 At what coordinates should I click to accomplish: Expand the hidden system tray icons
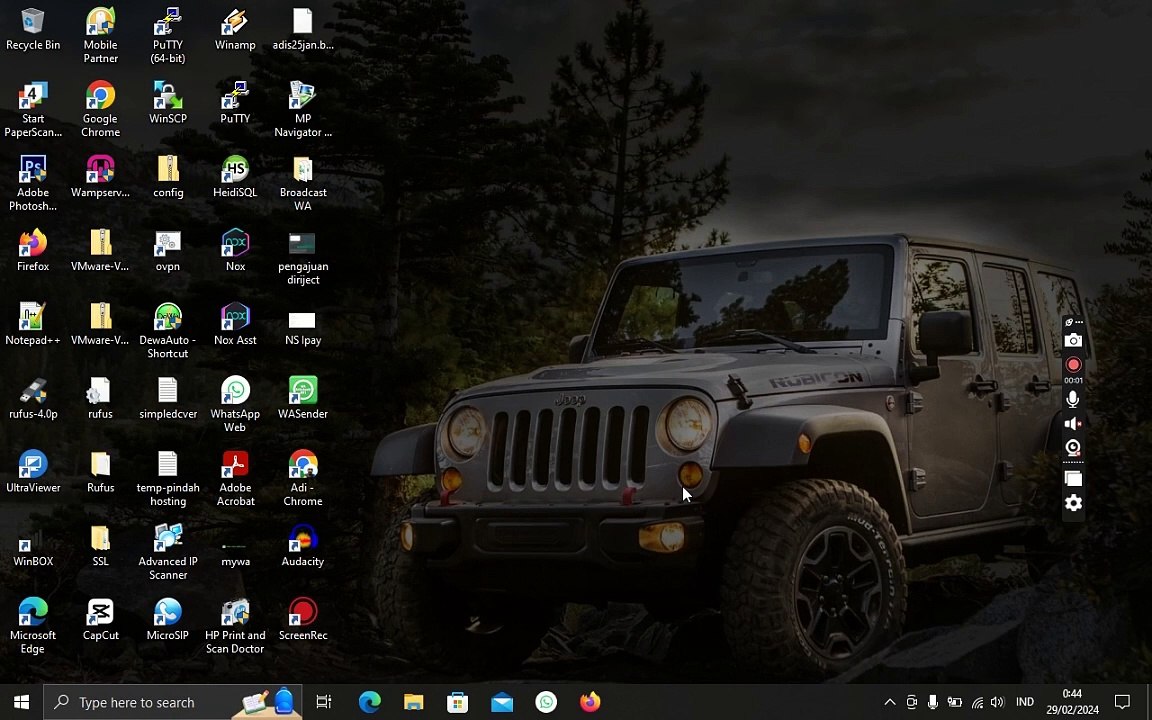(889, 702)
